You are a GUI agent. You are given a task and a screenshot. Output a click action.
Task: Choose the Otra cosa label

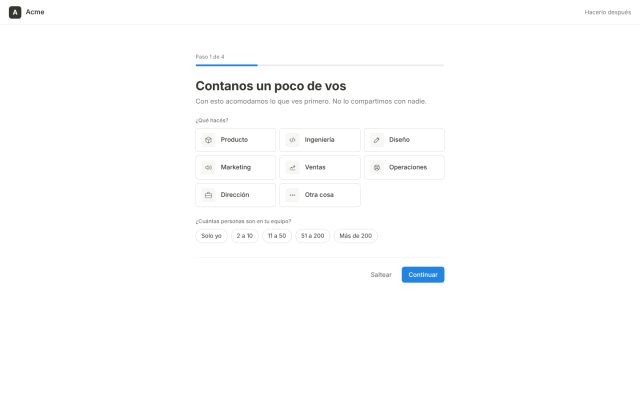319,195
